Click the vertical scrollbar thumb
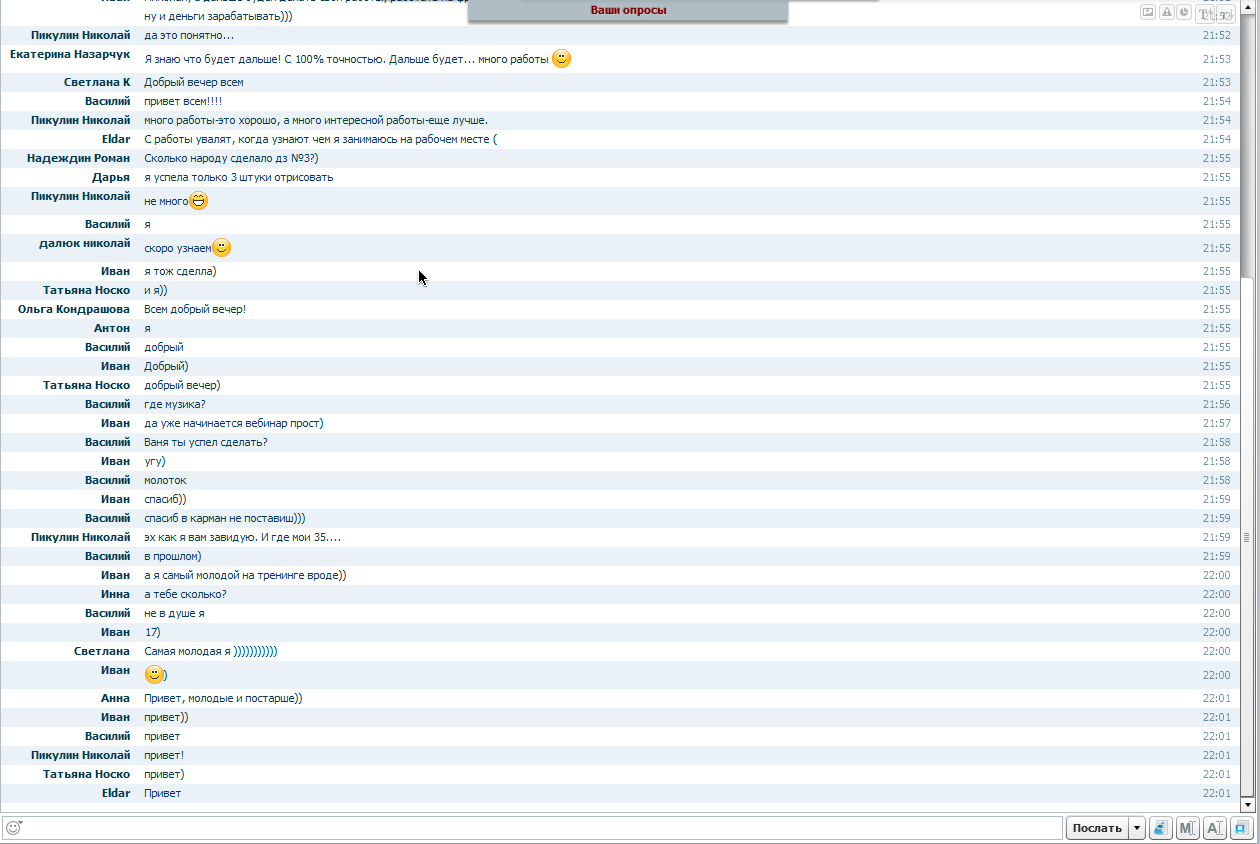 coord(1247,537)
